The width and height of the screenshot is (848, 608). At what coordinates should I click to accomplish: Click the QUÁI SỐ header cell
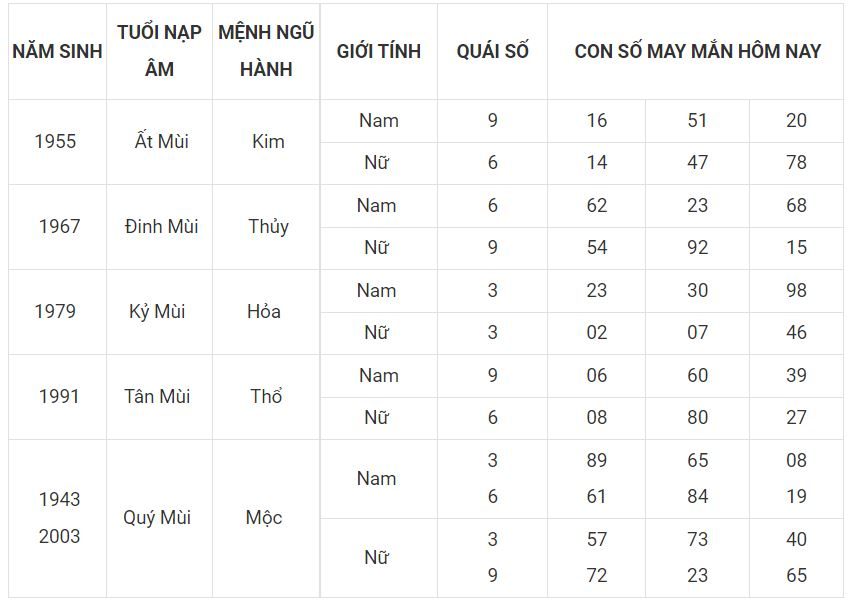(492, 51)
